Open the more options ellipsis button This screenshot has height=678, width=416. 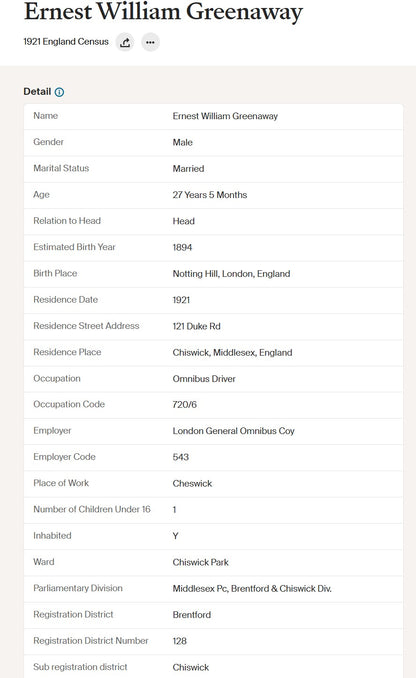pos(150,42)
